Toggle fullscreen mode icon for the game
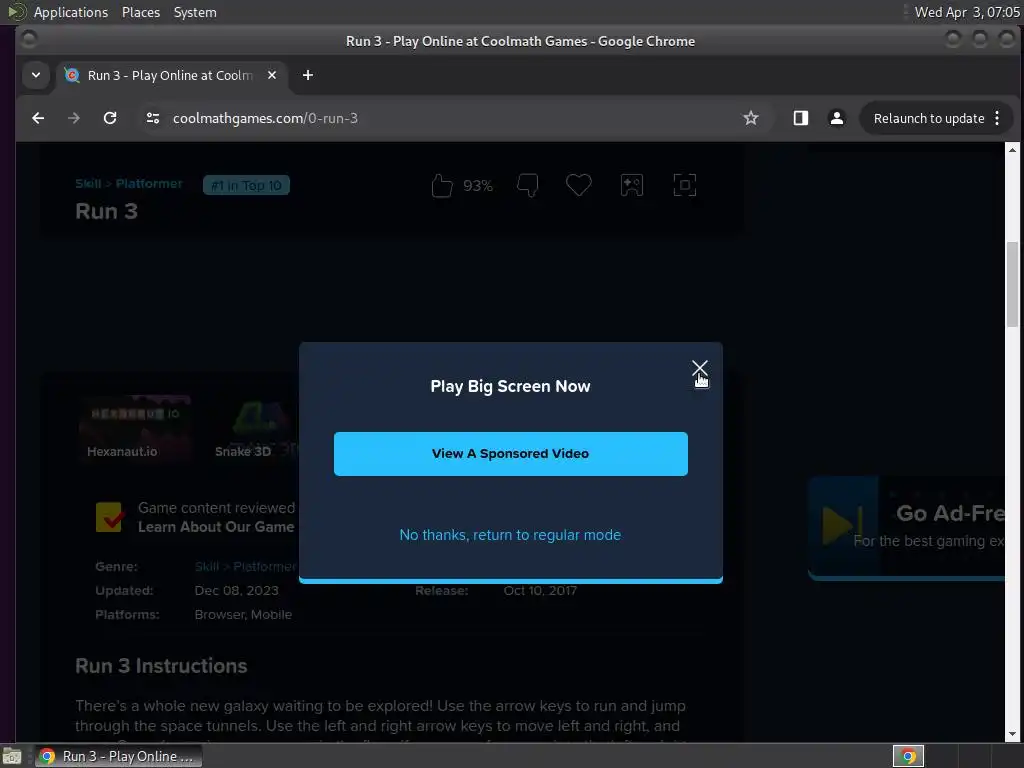1024x768 pixels. [684, 185]
